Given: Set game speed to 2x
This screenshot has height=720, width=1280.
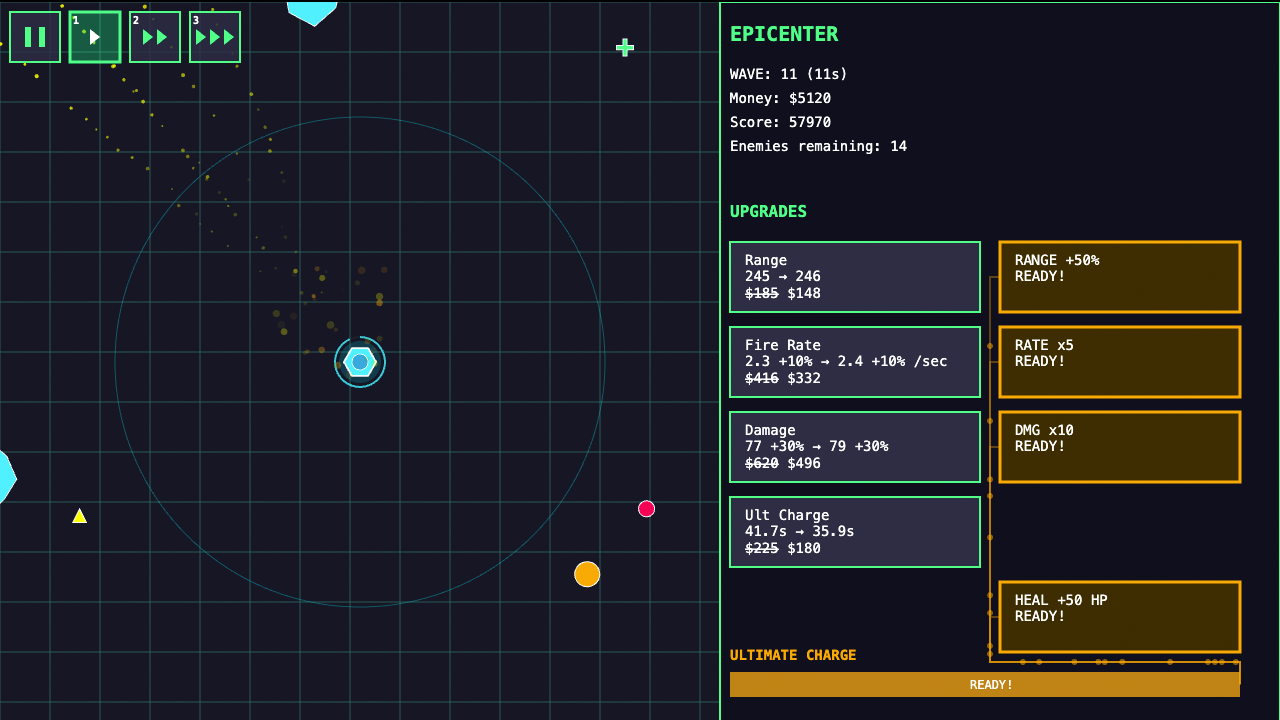Looking at the screenshot, I should 155,37.
